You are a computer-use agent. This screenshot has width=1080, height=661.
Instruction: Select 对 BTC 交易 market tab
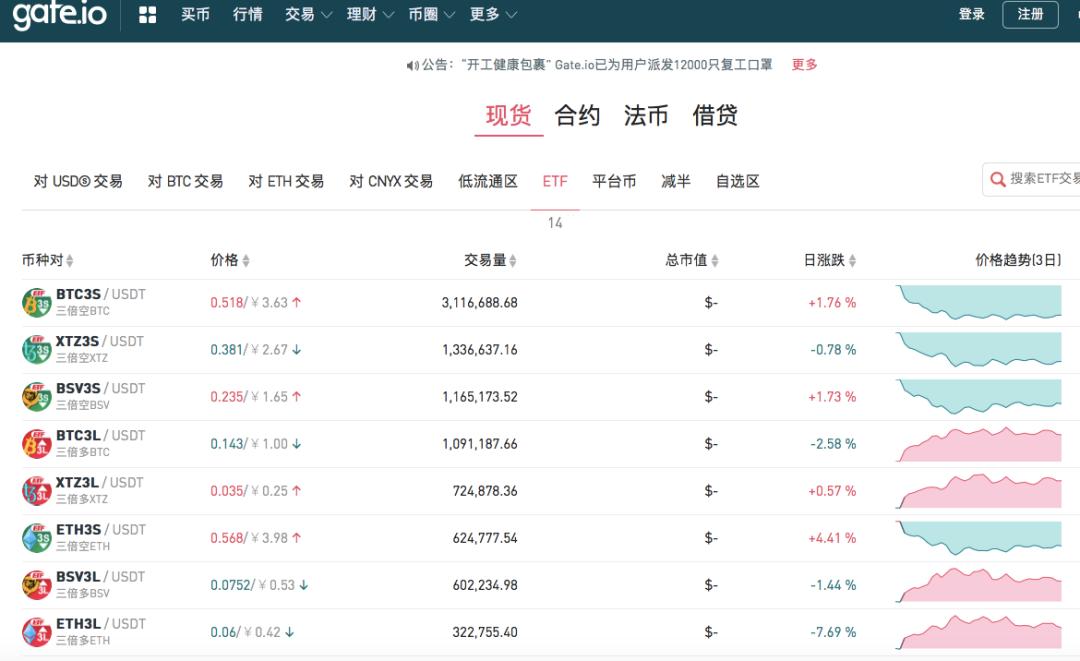coord(185,181)
